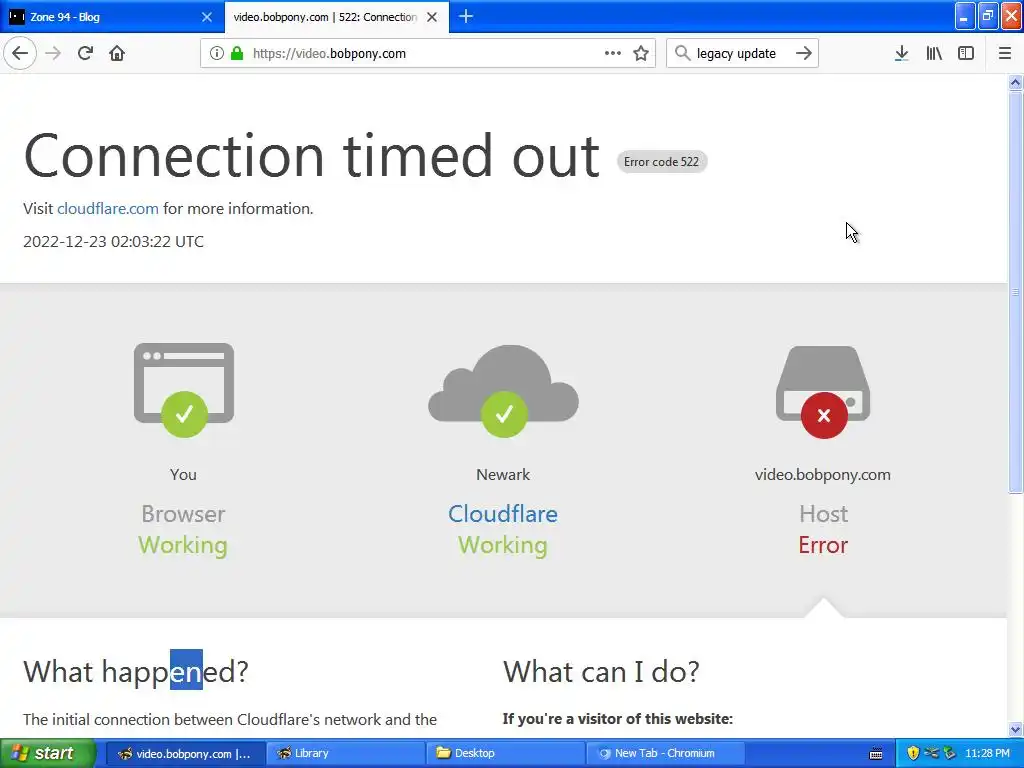Close the video.bobpony.com tab
This screenshot has width=1024, height=768.
click(432, 17)
